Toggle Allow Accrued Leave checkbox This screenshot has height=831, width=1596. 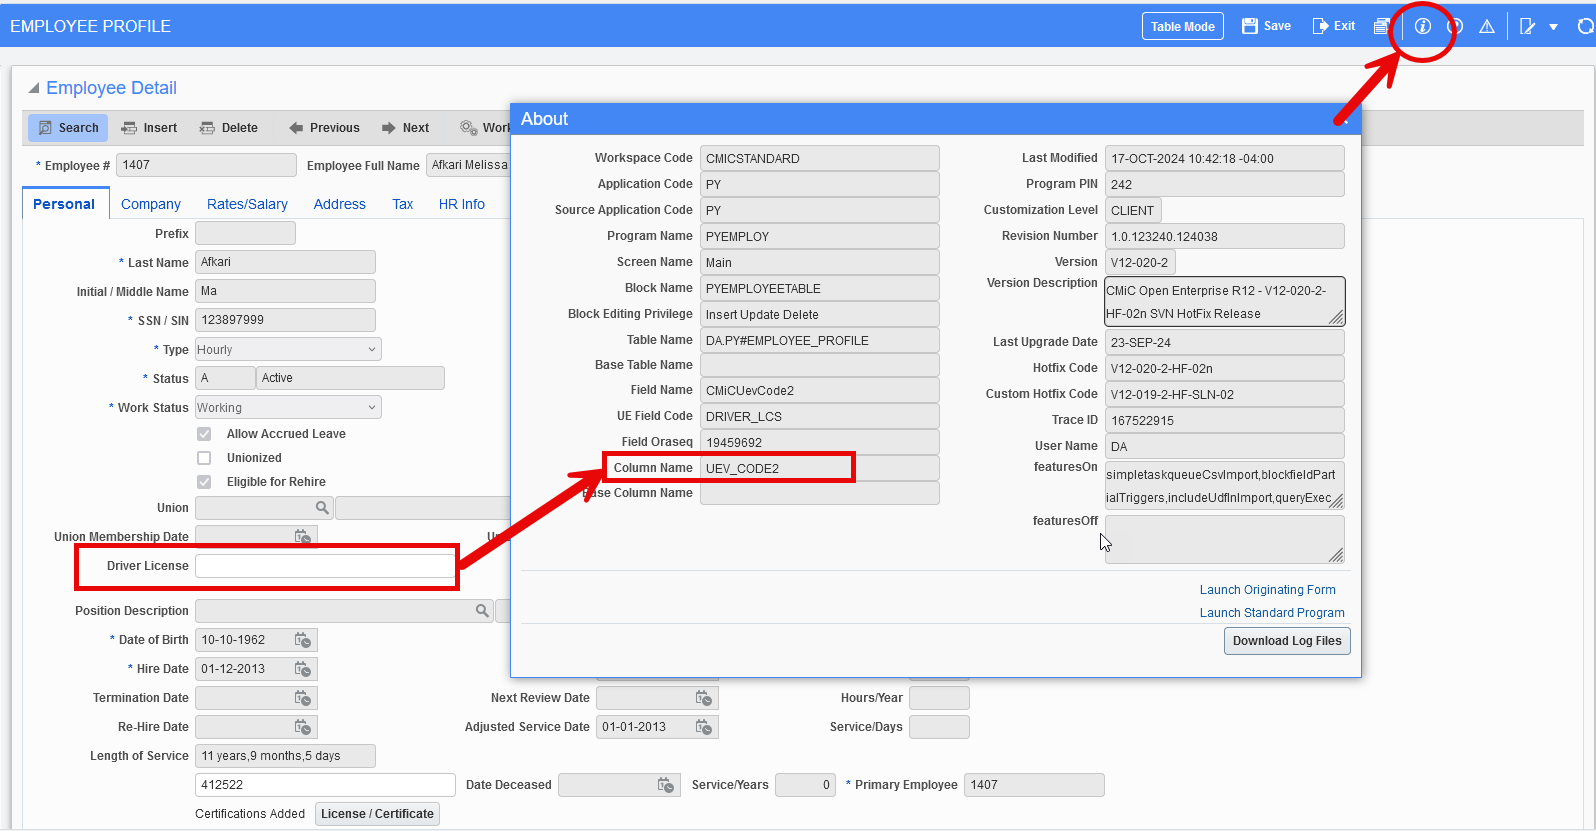(204, 434)
